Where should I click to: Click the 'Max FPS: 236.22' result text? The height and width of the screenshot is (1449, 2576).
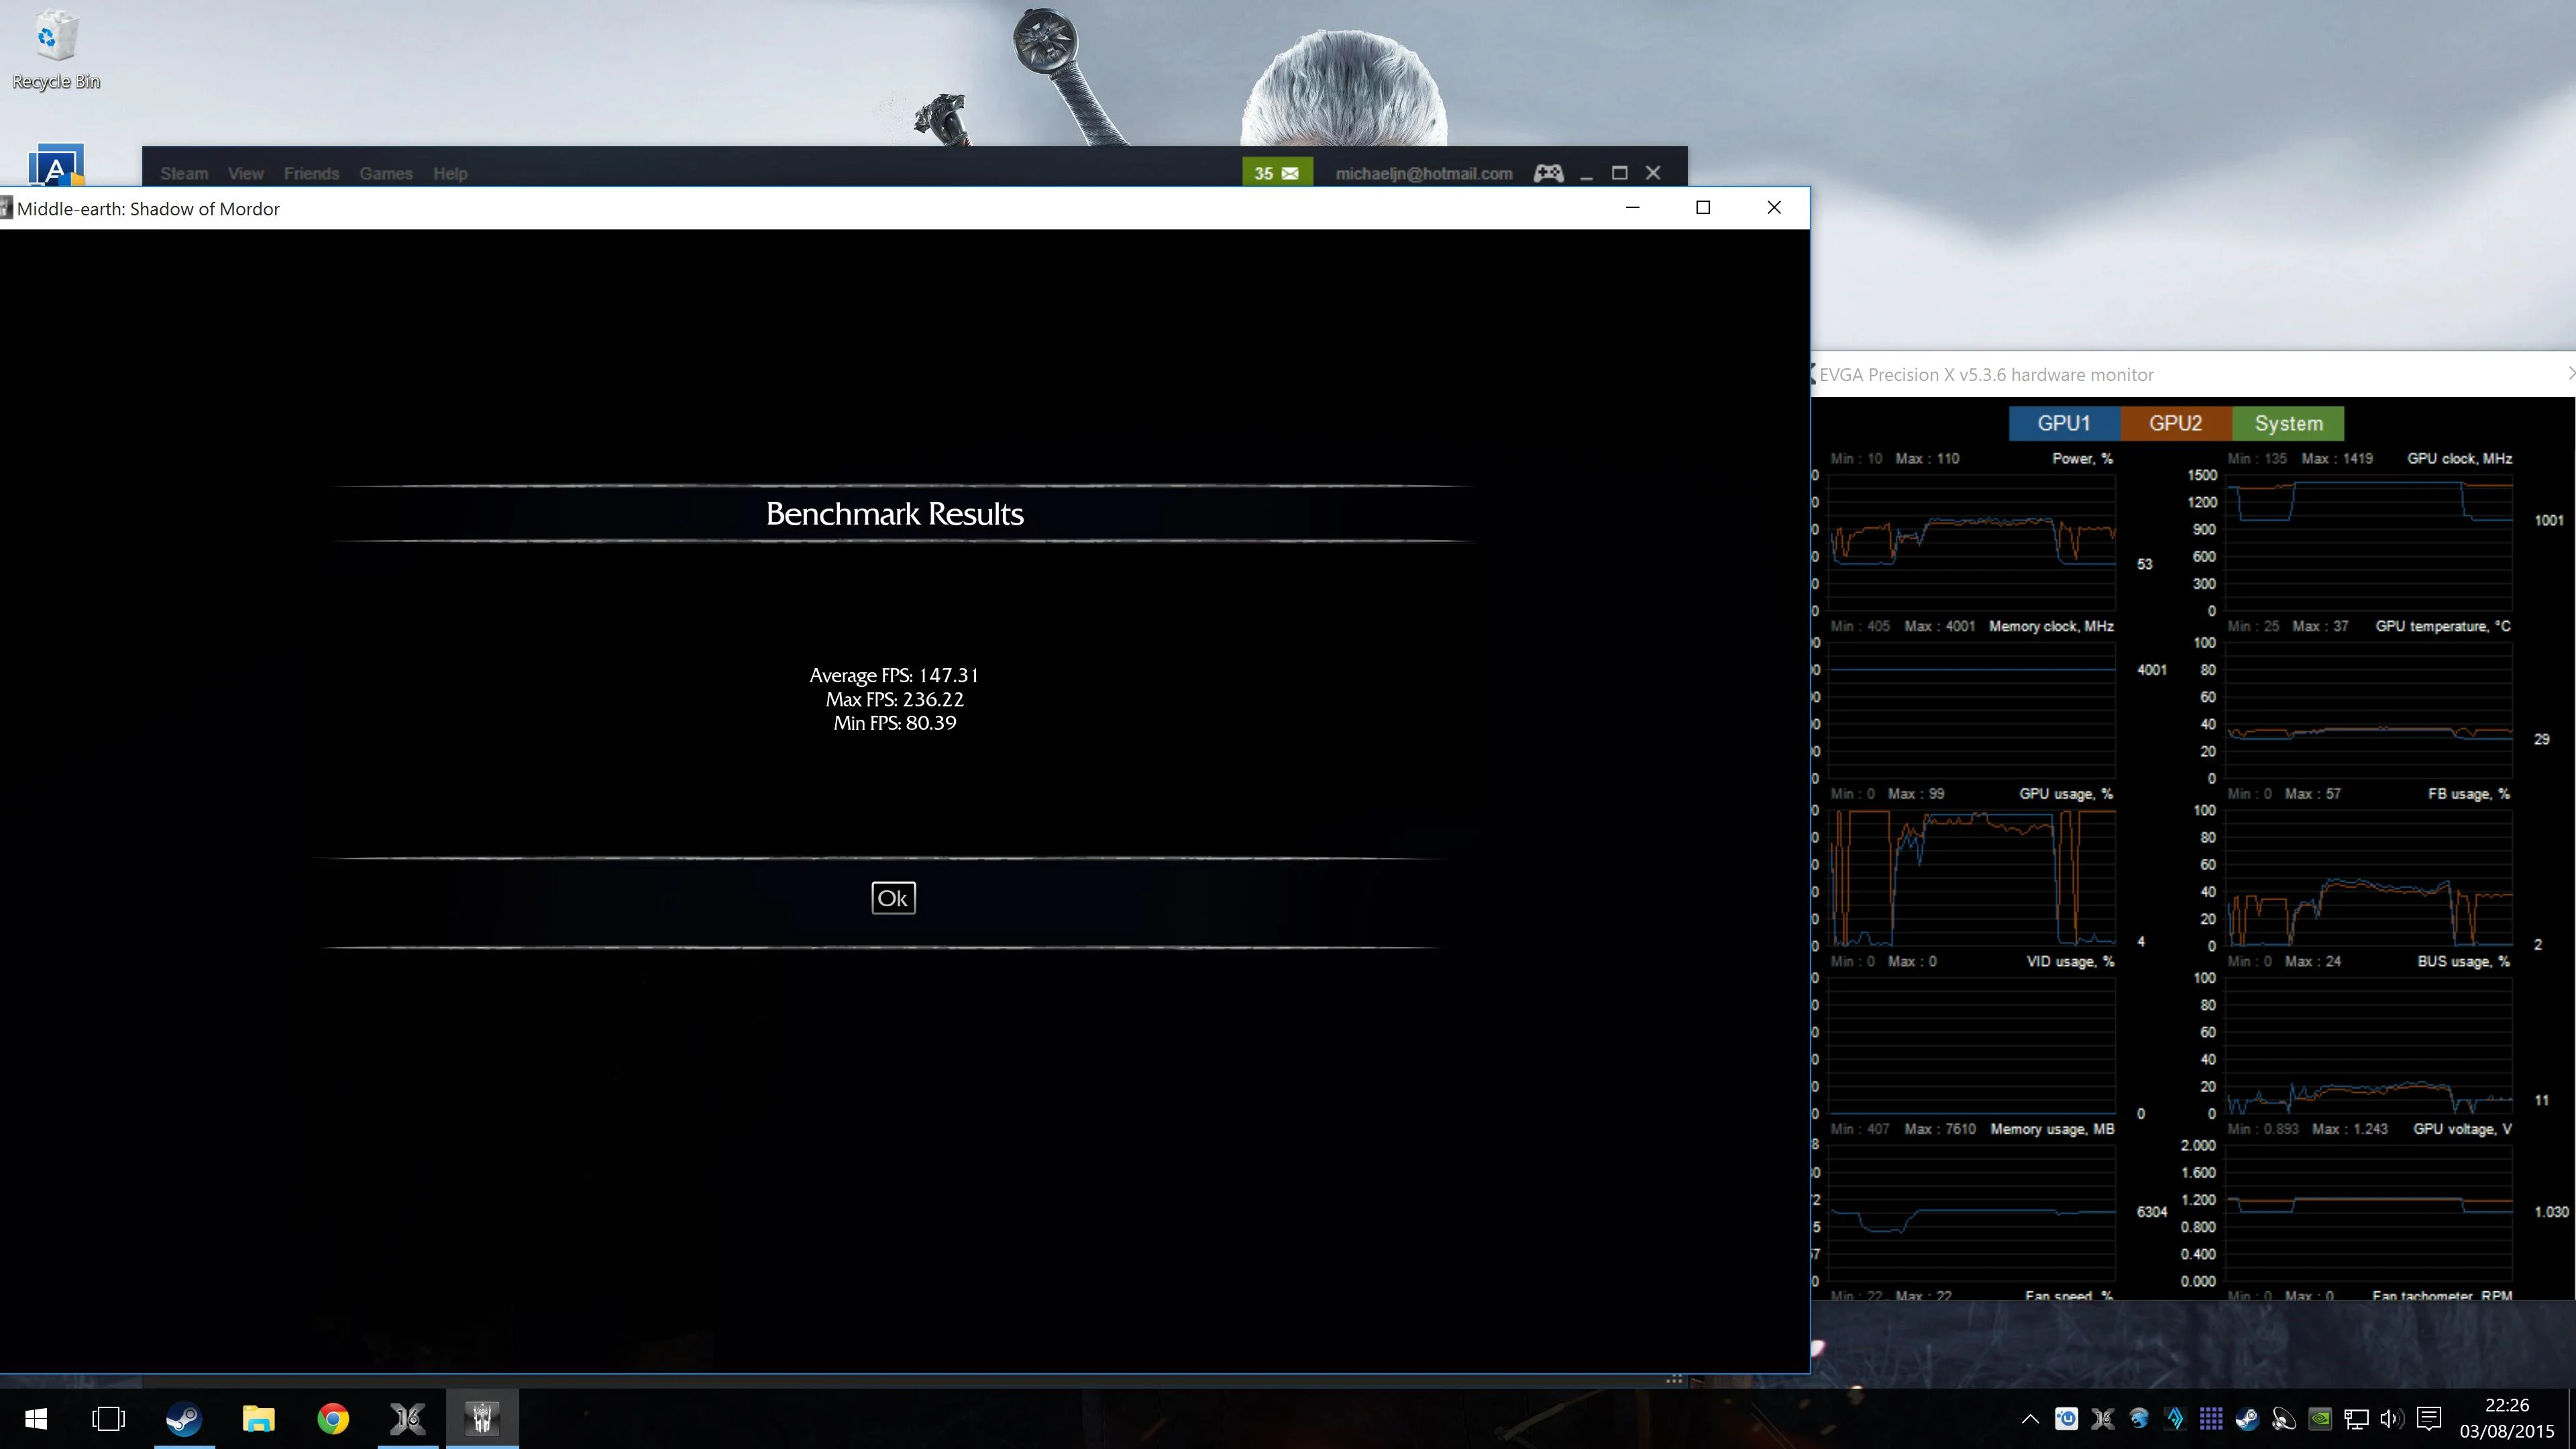pyautogui.click(x=894, y=699)
